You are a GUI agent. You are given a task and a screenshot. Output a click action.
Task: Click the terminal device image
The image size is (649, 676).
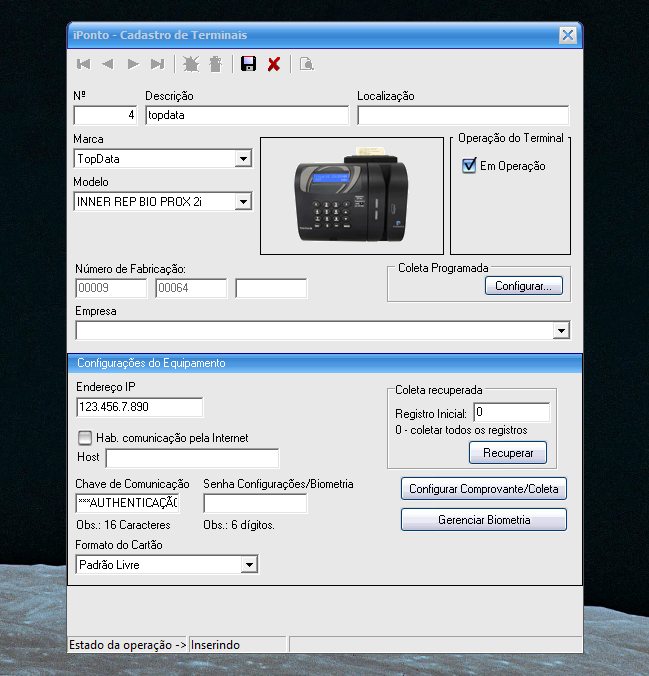pyautogui.click(x=352, y=195)
